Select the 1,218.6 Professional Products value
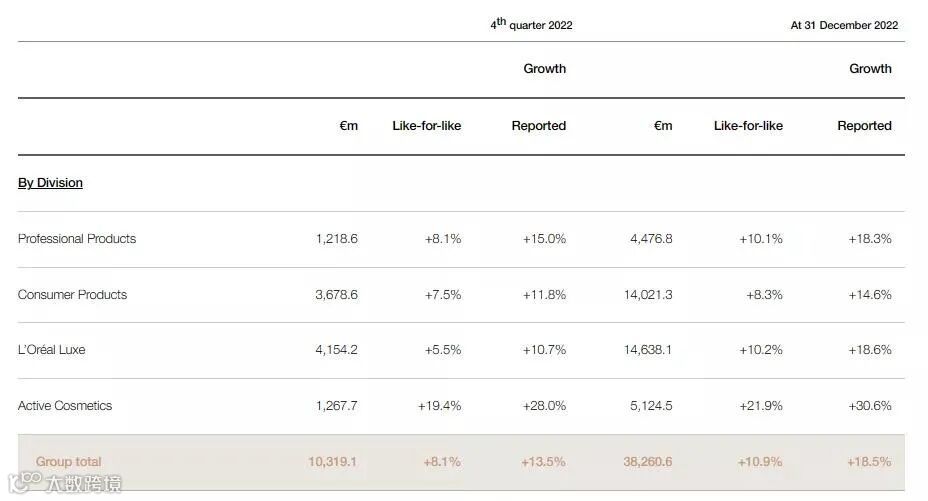The image size is (928, 501). coord(336,239)
